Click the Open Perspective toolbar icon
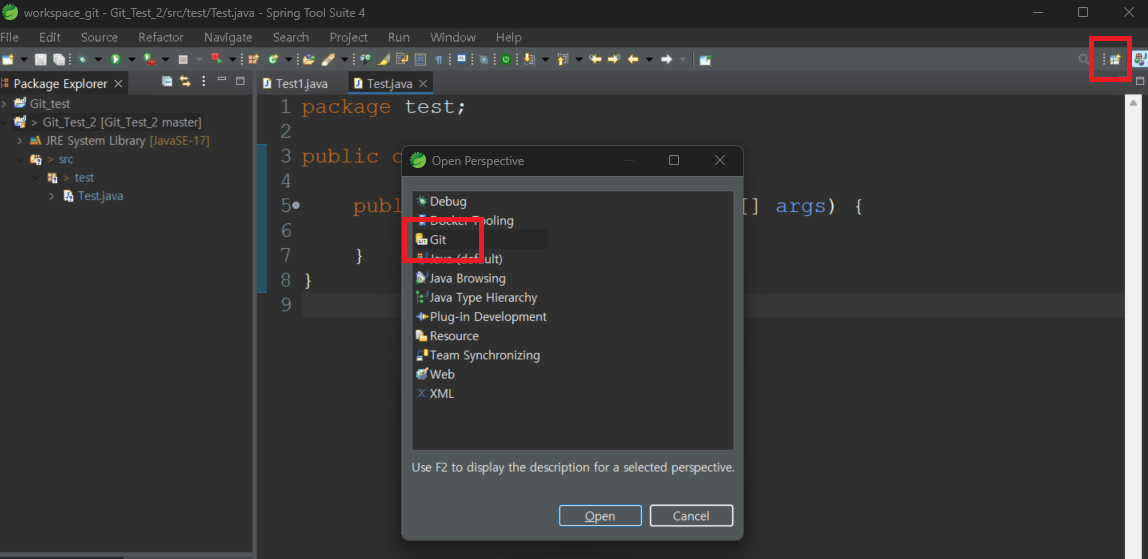Image resolution: width=1148 pixels, height=559 pixels. pos(1114,59)
